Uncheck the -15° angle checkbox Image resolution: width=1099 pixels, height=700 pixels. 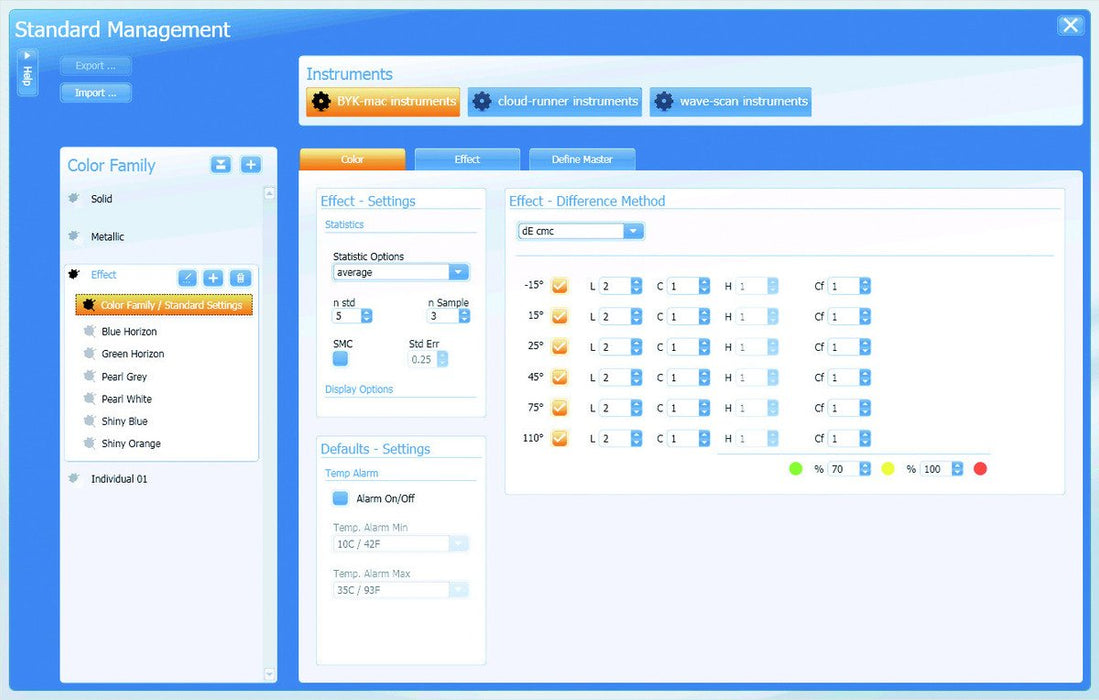(x=560, y=286)
